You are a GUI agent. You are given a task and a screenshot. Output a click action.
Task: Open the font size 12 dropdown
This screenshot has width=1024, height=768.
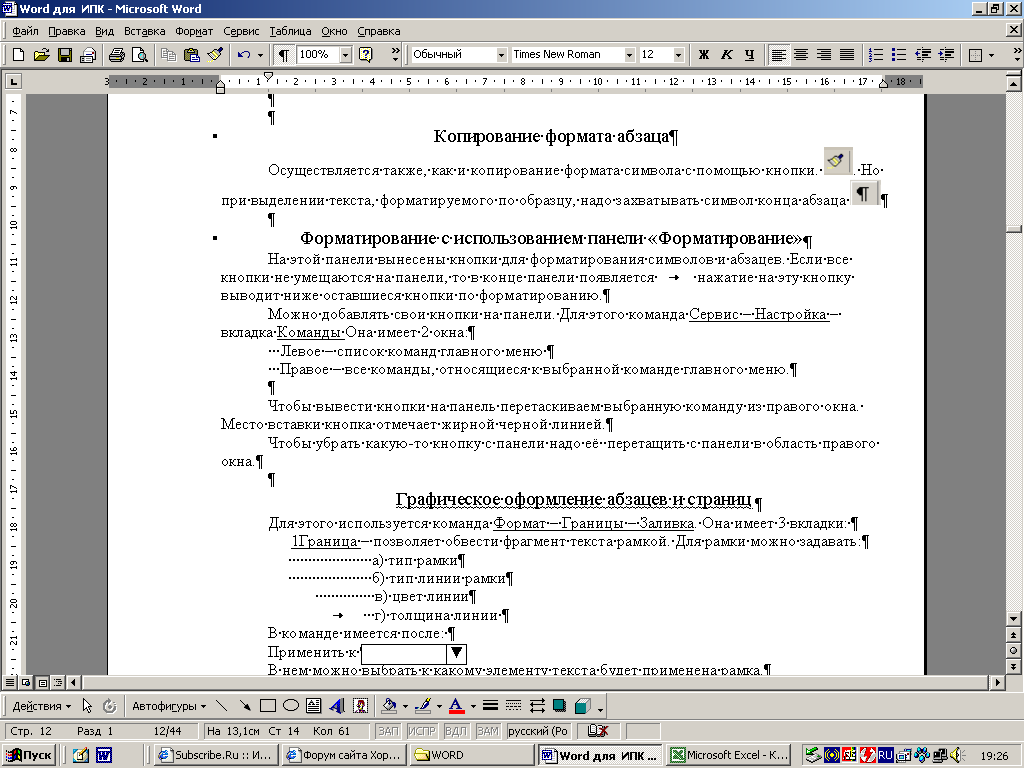click(x=678, y=55)
